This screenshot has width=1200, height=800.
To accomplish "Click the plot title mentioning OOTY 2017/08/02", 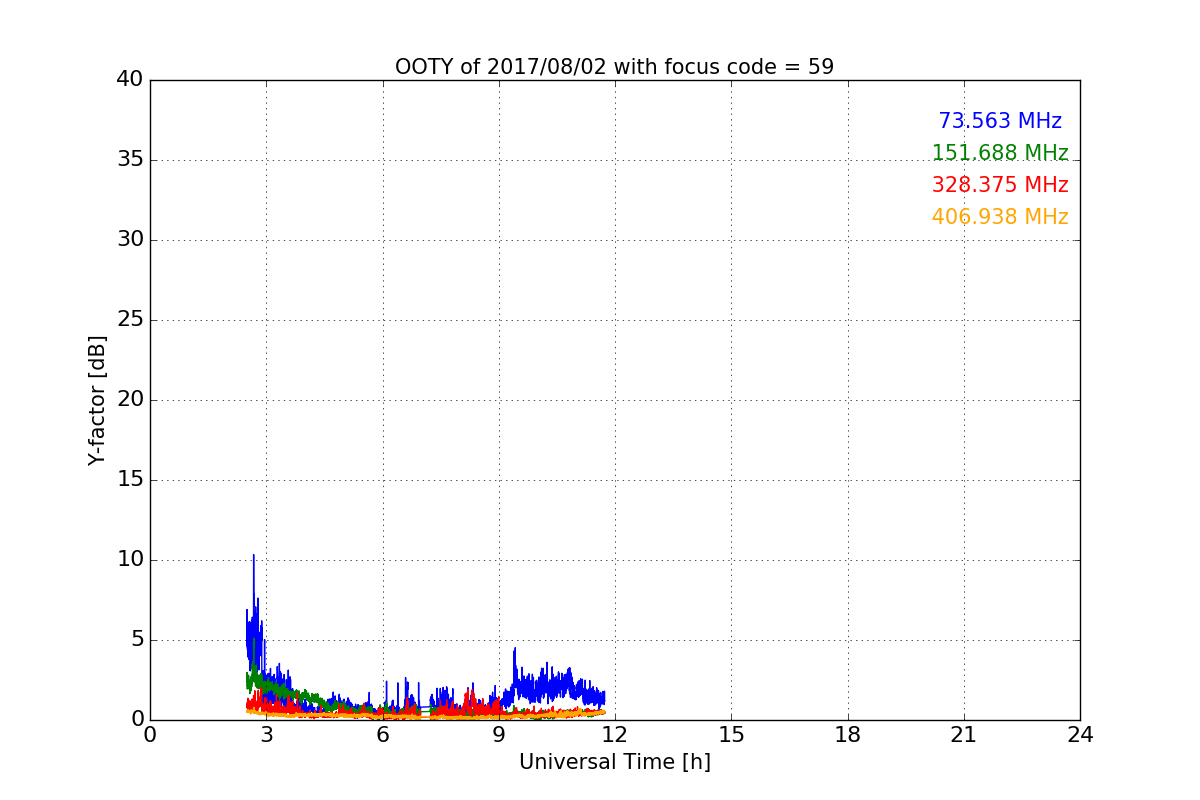I will pyautogui.click(x=614, y=67).
